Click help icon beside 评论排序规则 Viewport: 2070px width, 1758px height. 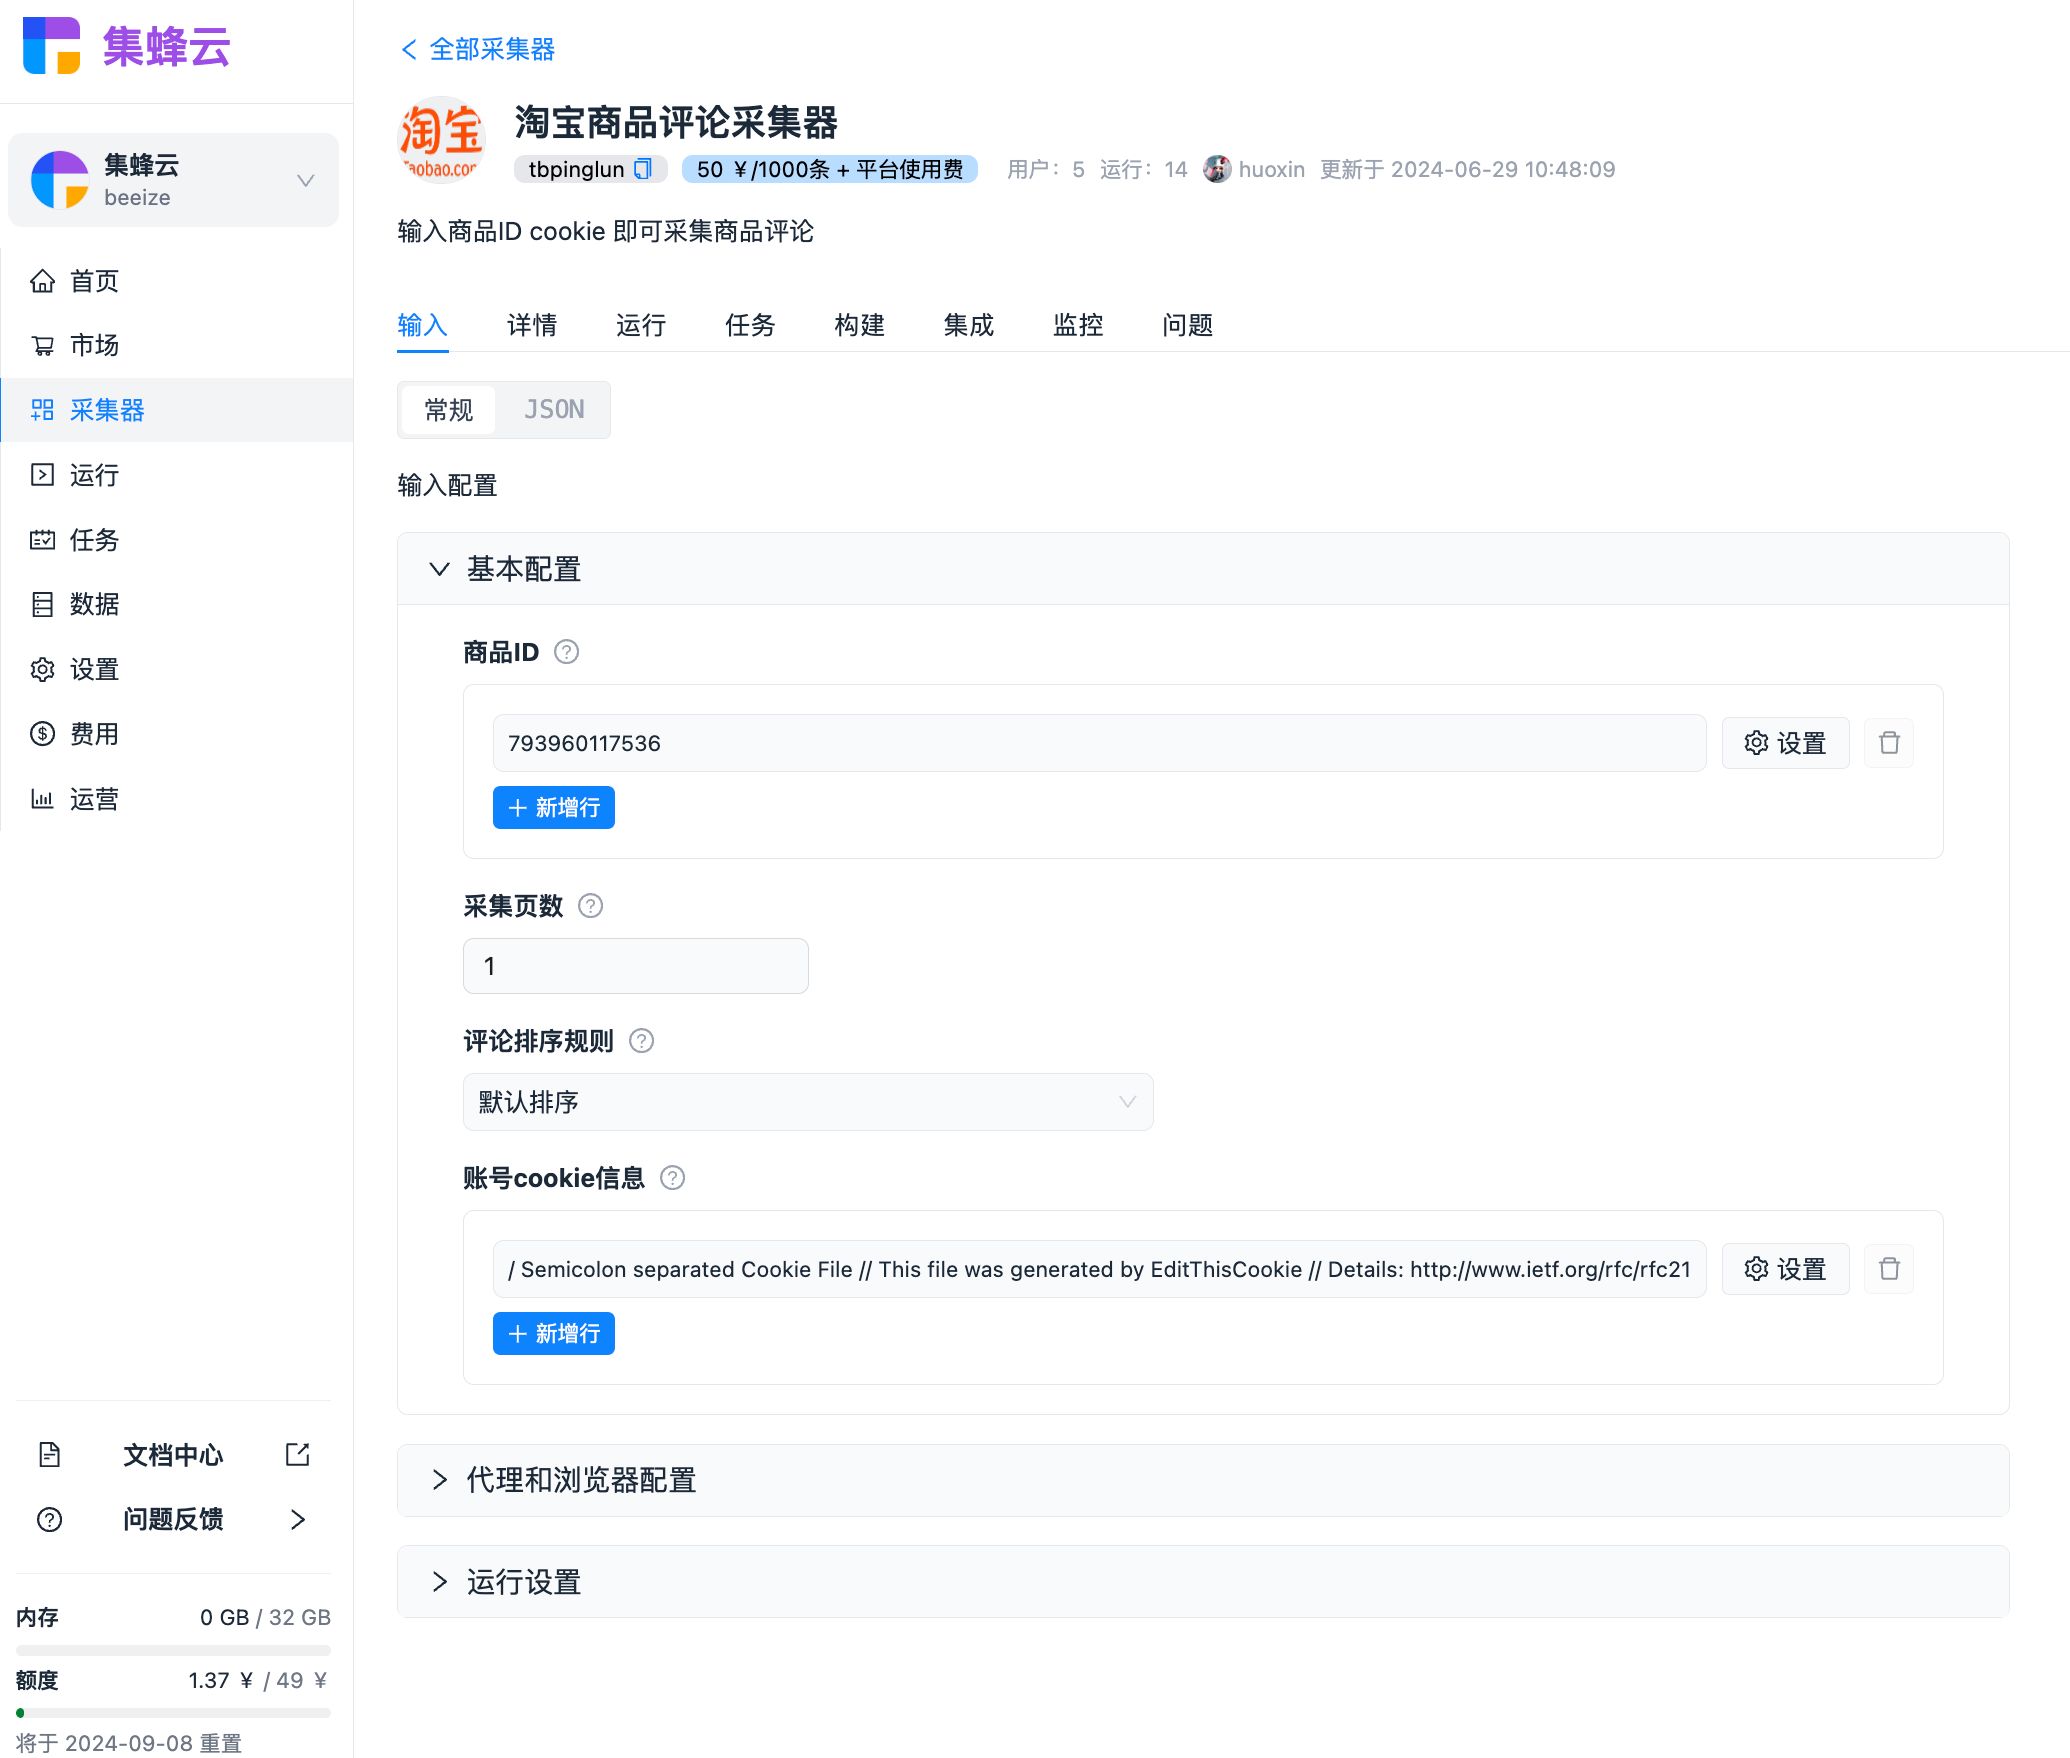(641, 1041)
